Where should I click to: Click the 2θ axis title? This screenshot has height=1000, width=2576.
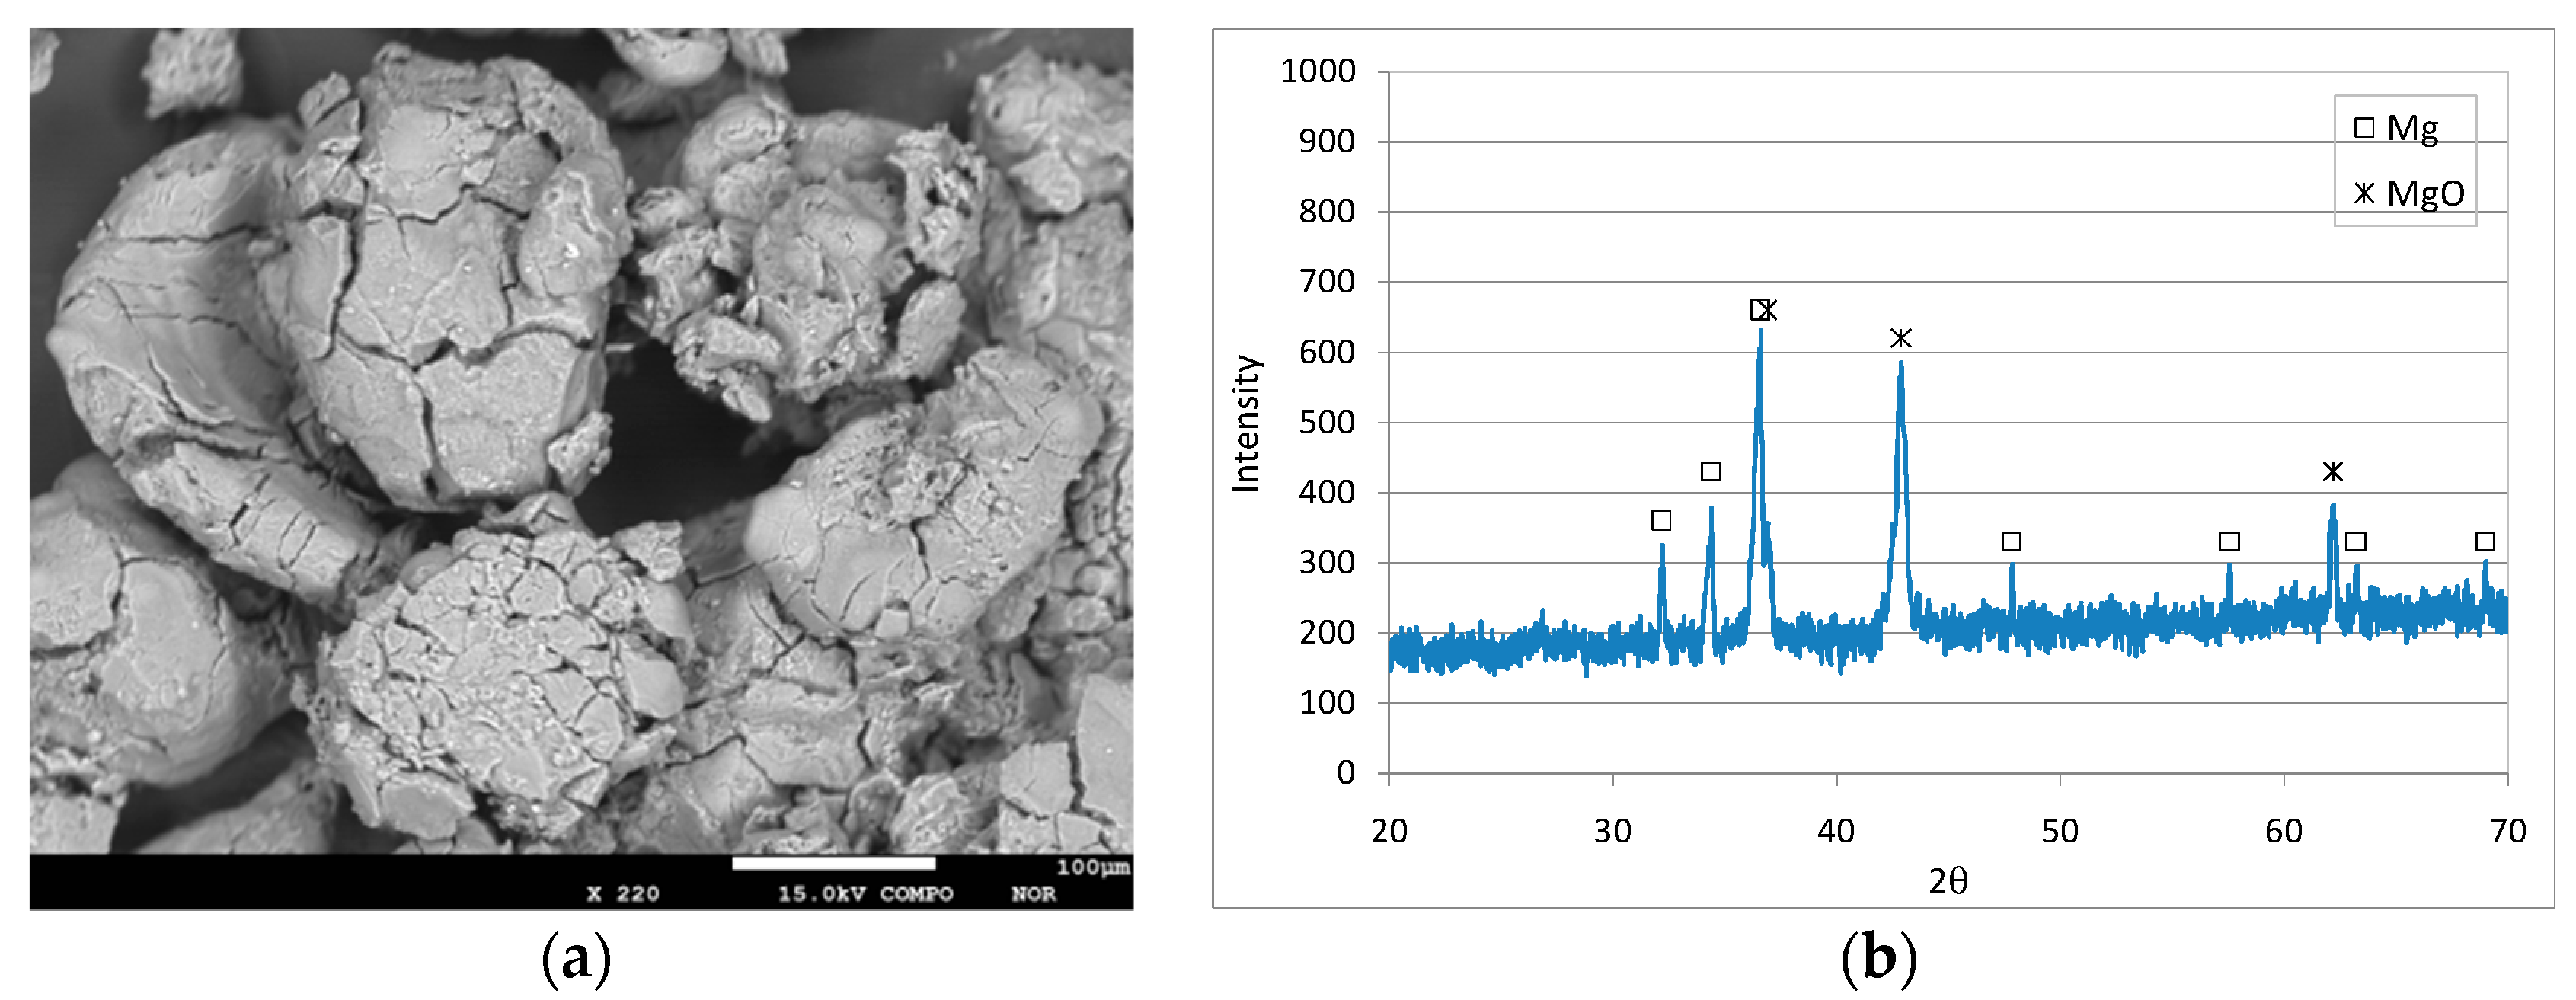coord(1948,881)
